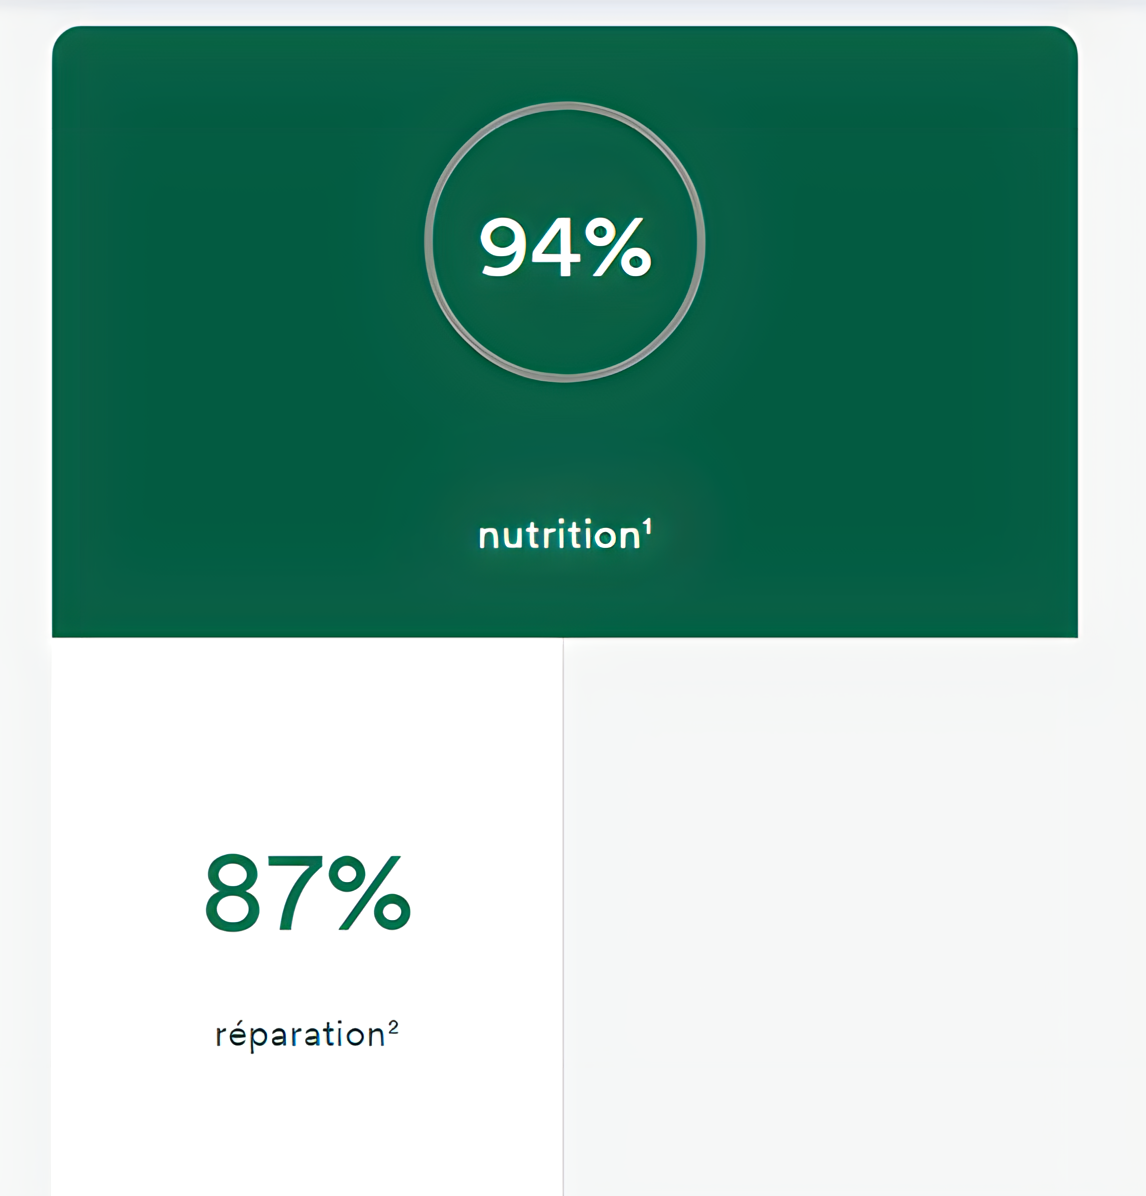1146x1196 pixels.
Task: Open footnote 1 superscript next to nutrition
Action: tap(647, 526)
